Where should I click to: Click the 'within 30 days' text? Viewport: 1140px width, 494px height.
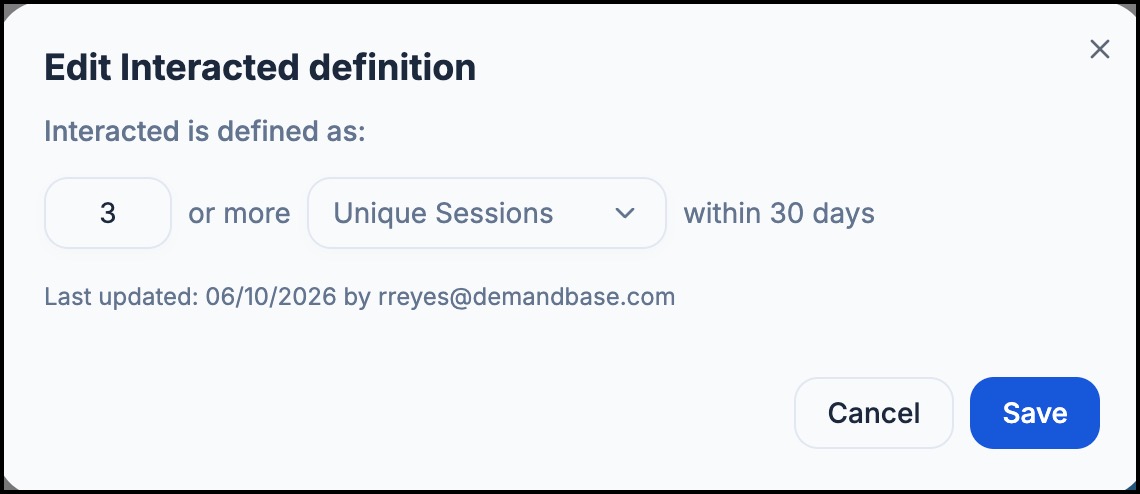(779, 213)
